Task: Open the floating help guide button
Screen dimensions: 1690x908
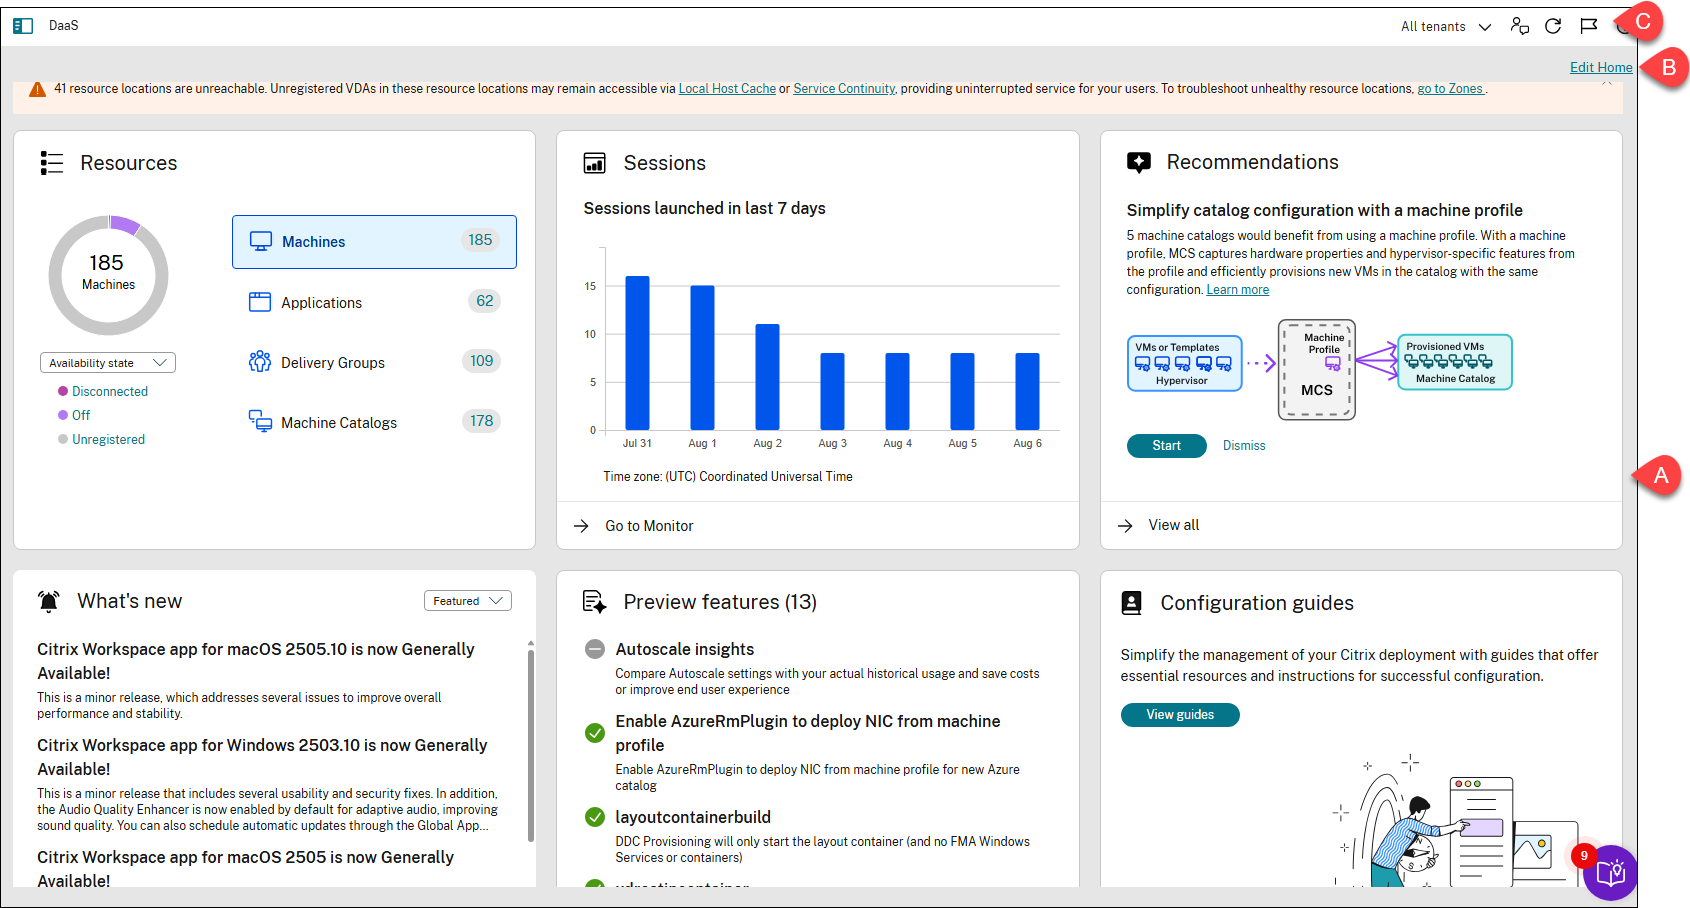Action: (1610, 872)
